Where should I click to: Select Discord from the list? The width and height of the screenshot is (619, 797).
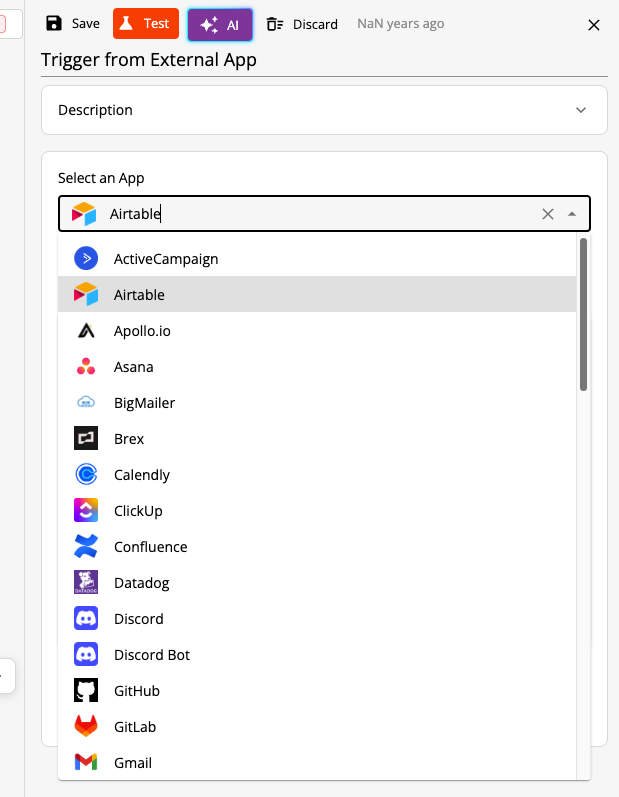[317, 619]
